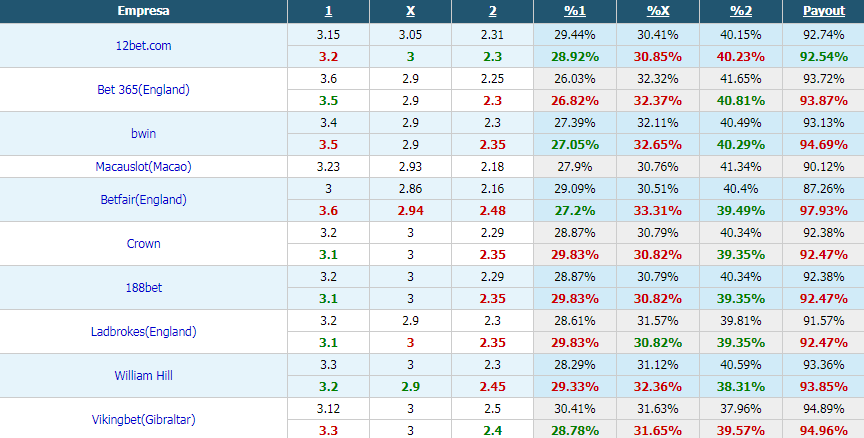The width and height of the screenshot is (864, 438).
Task: Sort by the %2 column header
Action: coord(741,11)
